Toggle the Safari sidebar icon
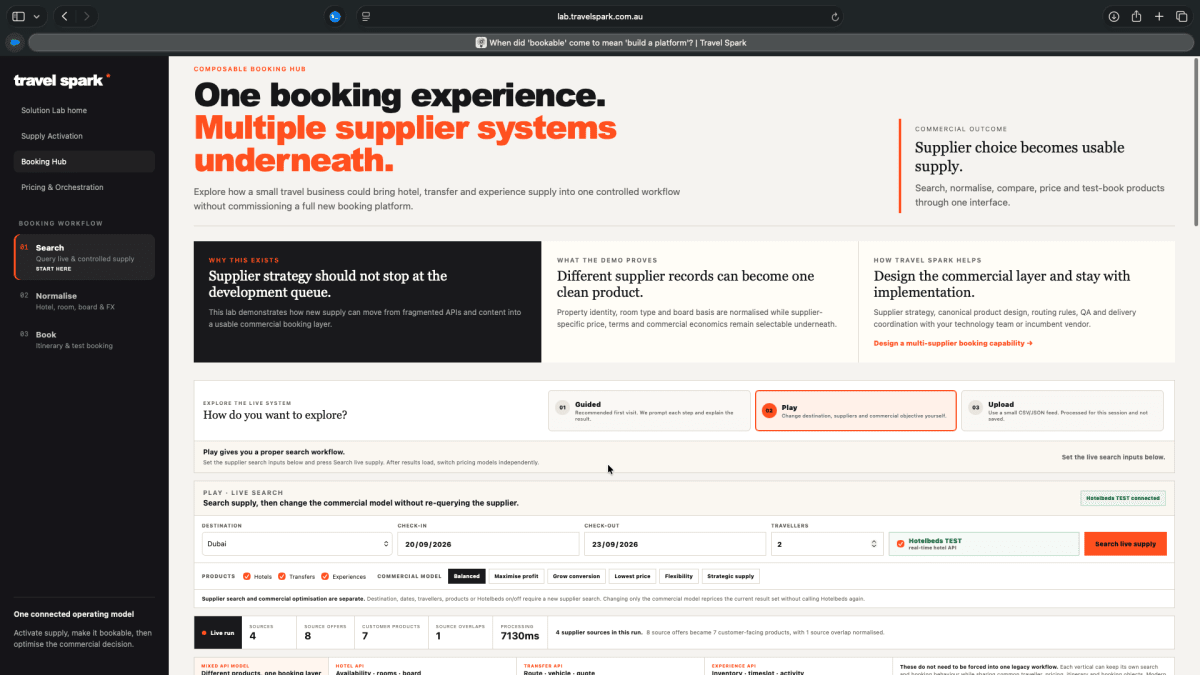Screen dimensions: 1200x675 point(18,16)
